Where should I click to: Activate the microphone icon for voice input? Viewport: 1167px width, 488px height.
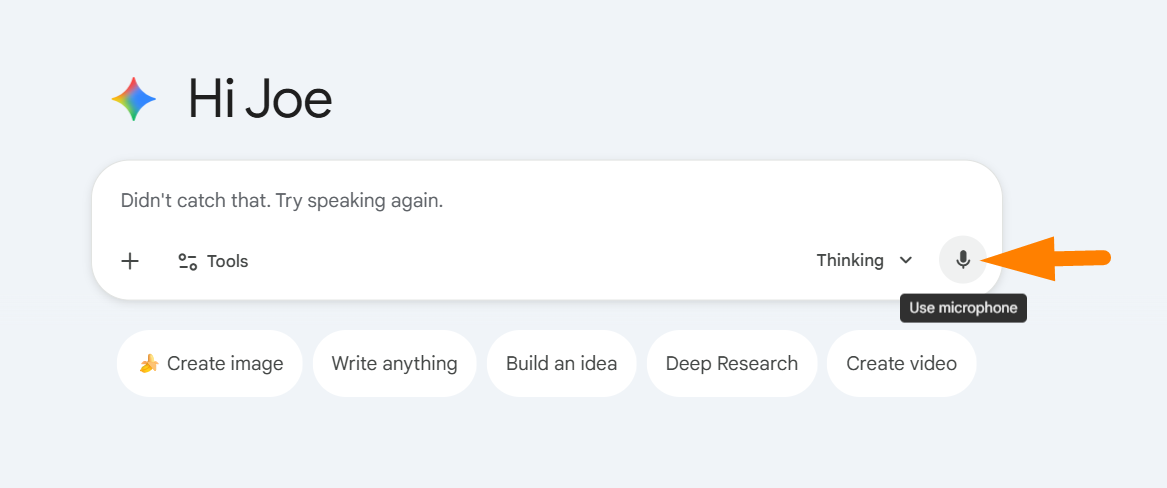tap(962, 260)
